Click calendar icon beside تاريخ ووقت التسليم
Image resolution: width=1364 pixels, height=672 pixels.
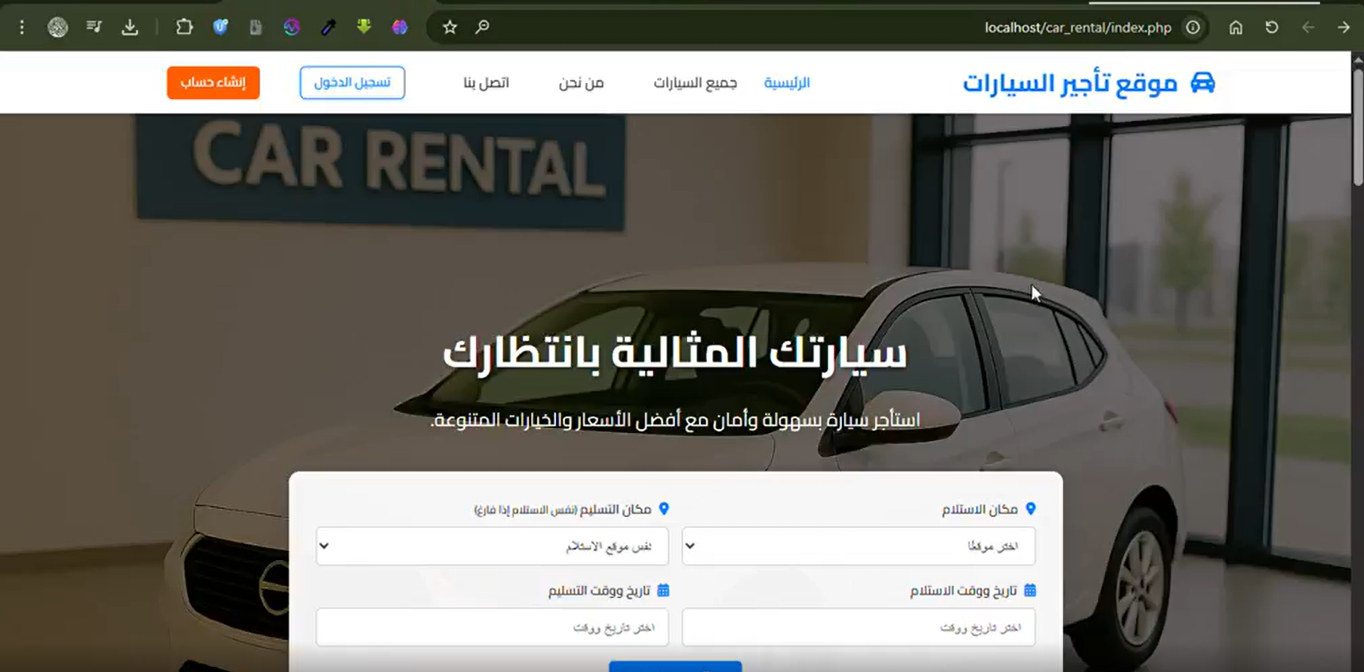(x=663, y=591)
